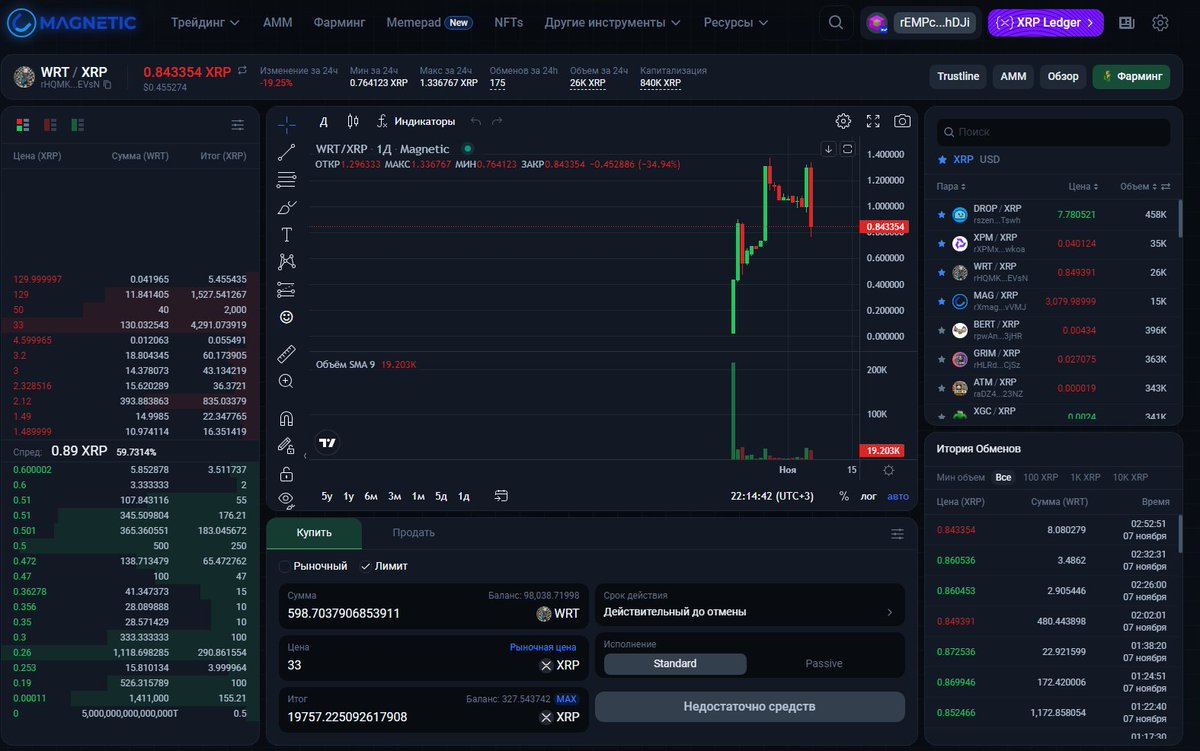This screenshot has width=1200, height=751.
Task: Open the go-to-date calendar icon
Action: (x=501, y=496)
